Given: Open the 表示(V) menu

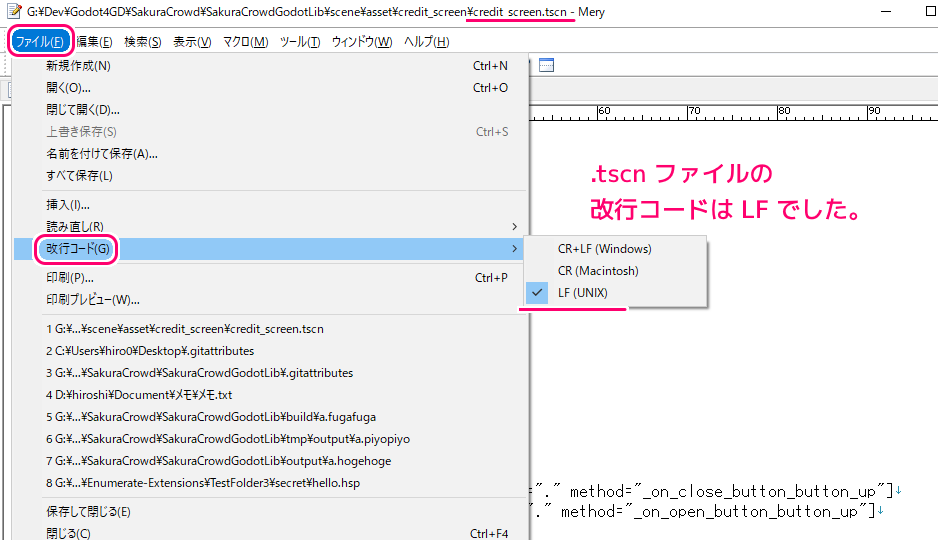Looking at the screenshot, I should coord(192,42).
